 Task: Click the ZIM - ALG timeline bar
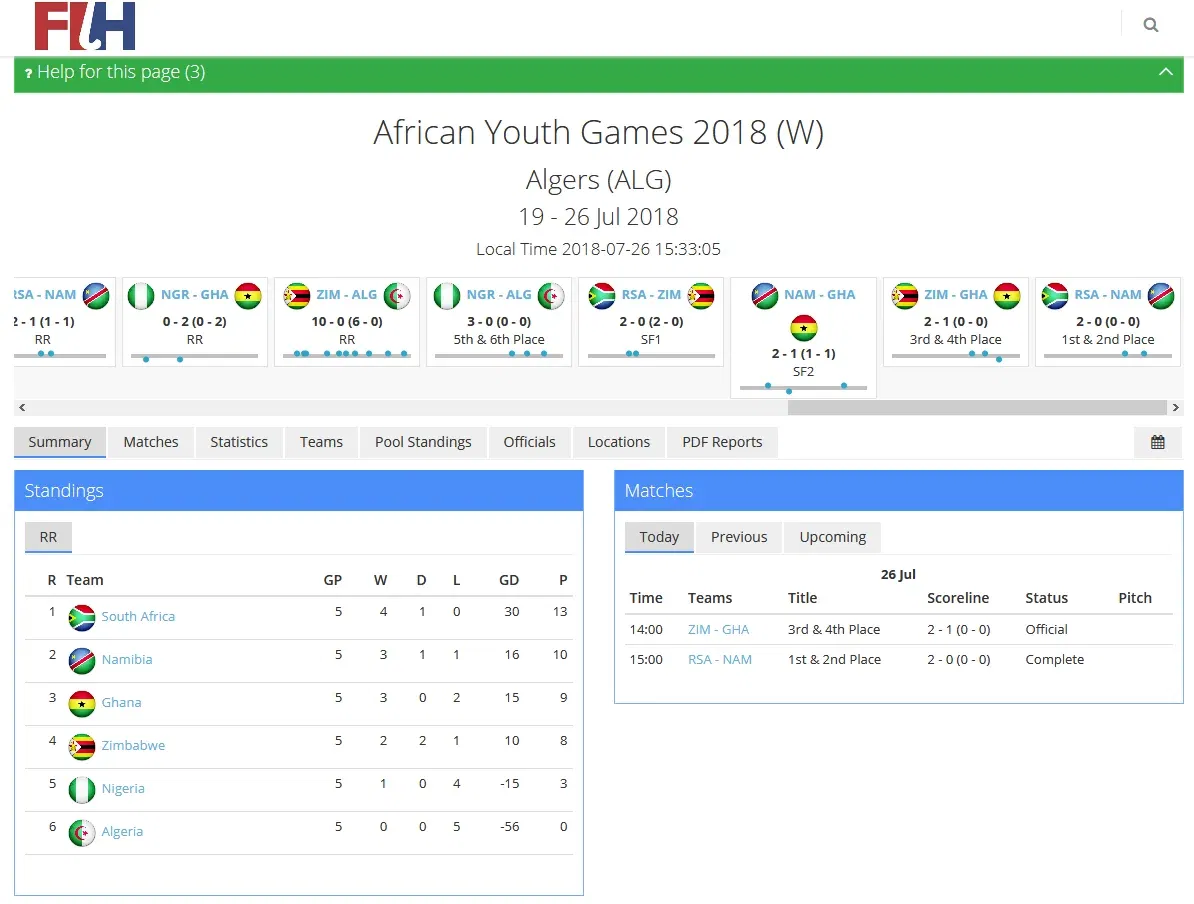(347, 354)
